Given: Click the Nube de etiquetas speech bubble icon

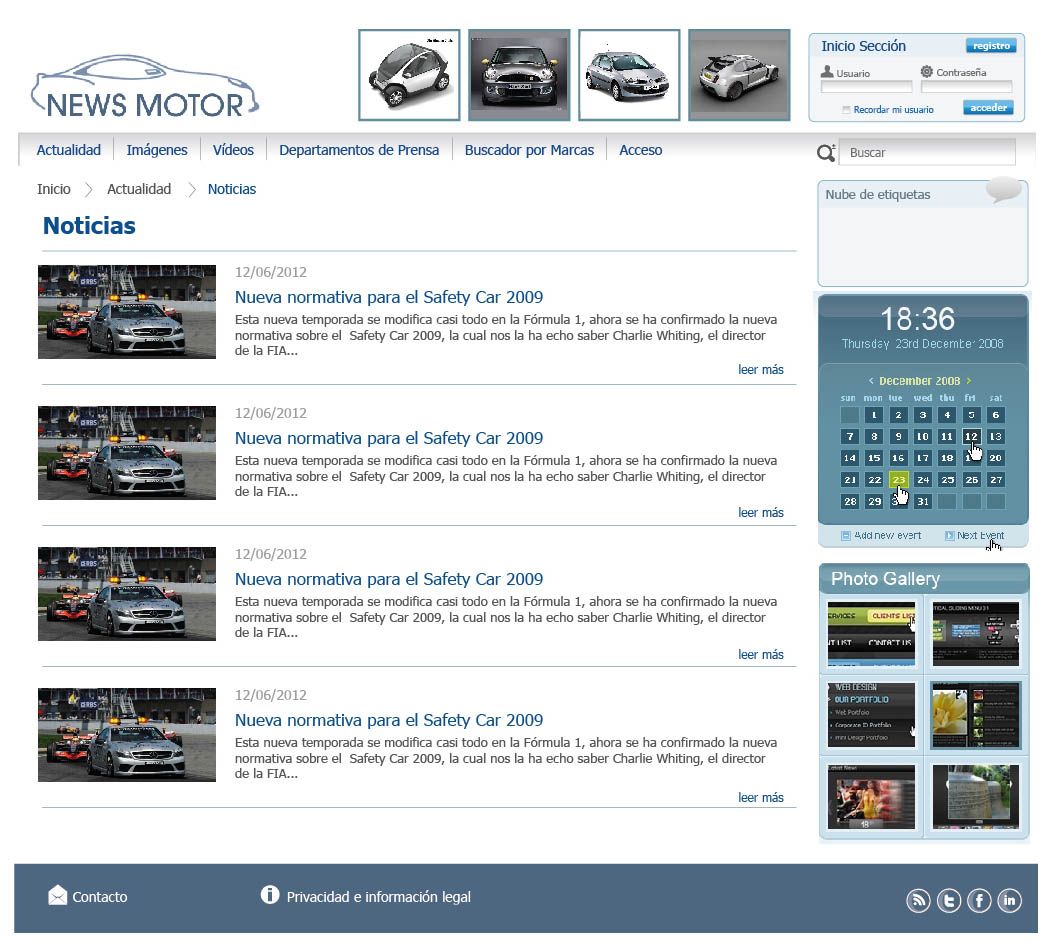Looking at the screenshot, I should (x=1004, y=190).
